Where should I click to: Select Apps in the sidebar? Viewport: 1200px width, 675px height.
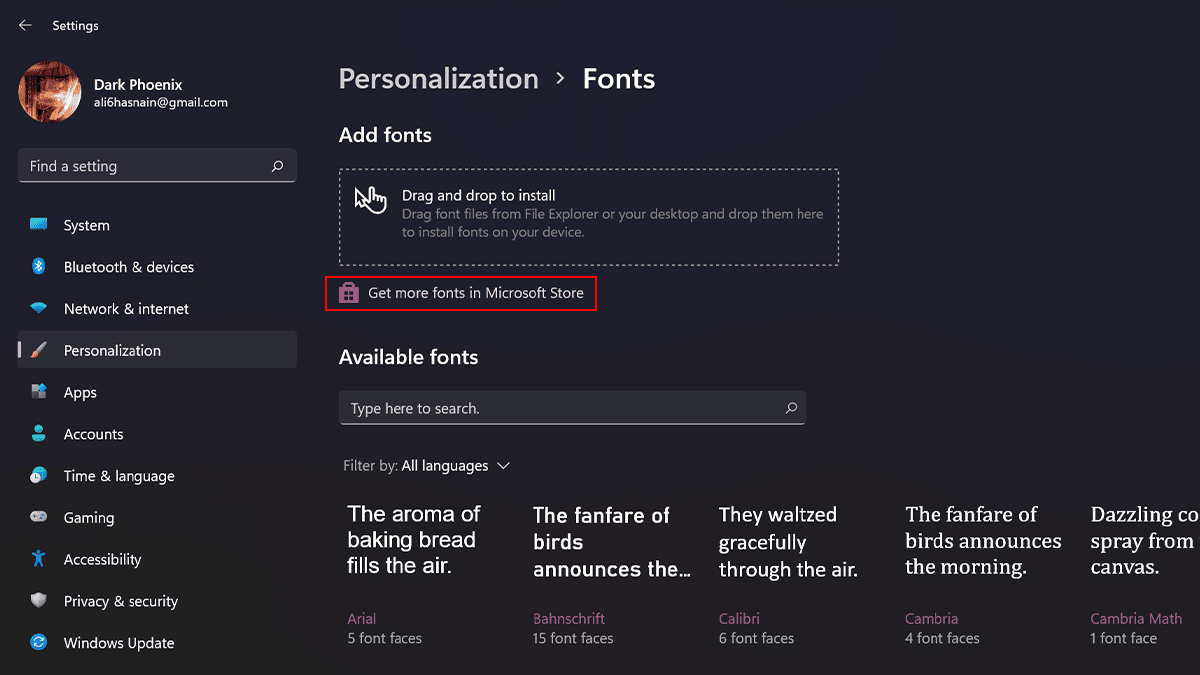(80, 392)
